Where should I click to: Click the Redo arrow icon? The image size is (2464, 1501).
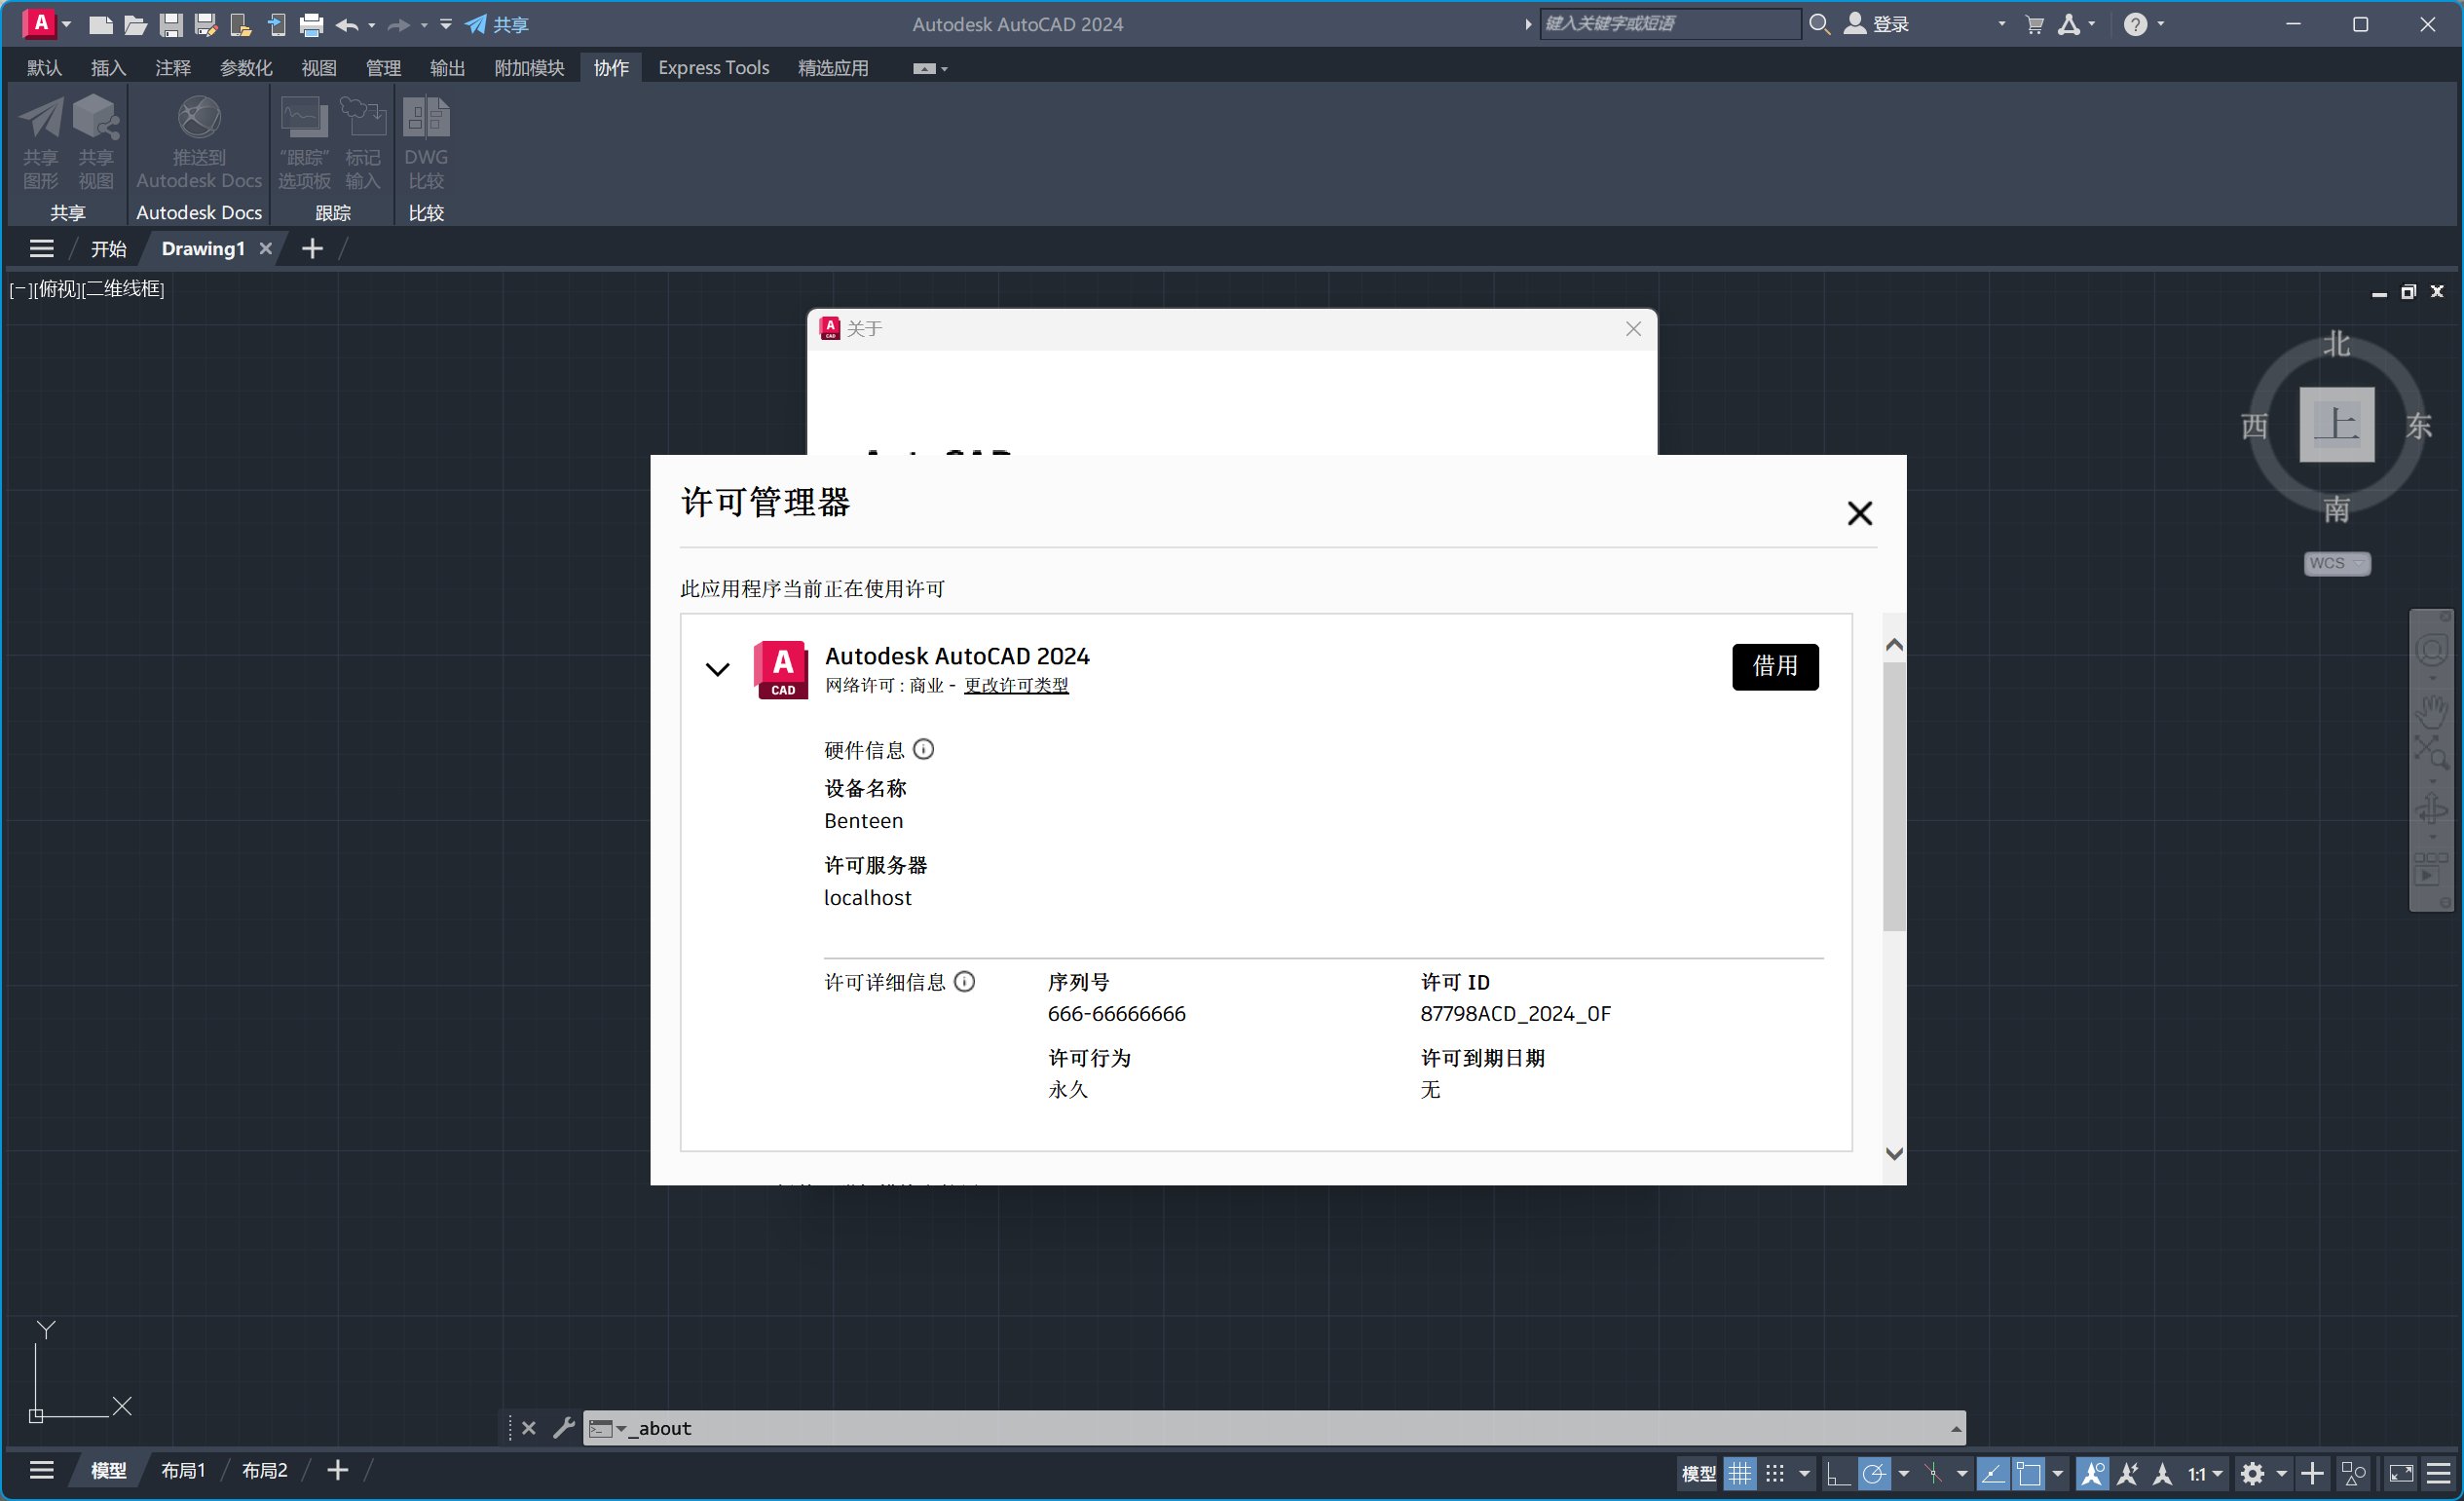[399, 25]
